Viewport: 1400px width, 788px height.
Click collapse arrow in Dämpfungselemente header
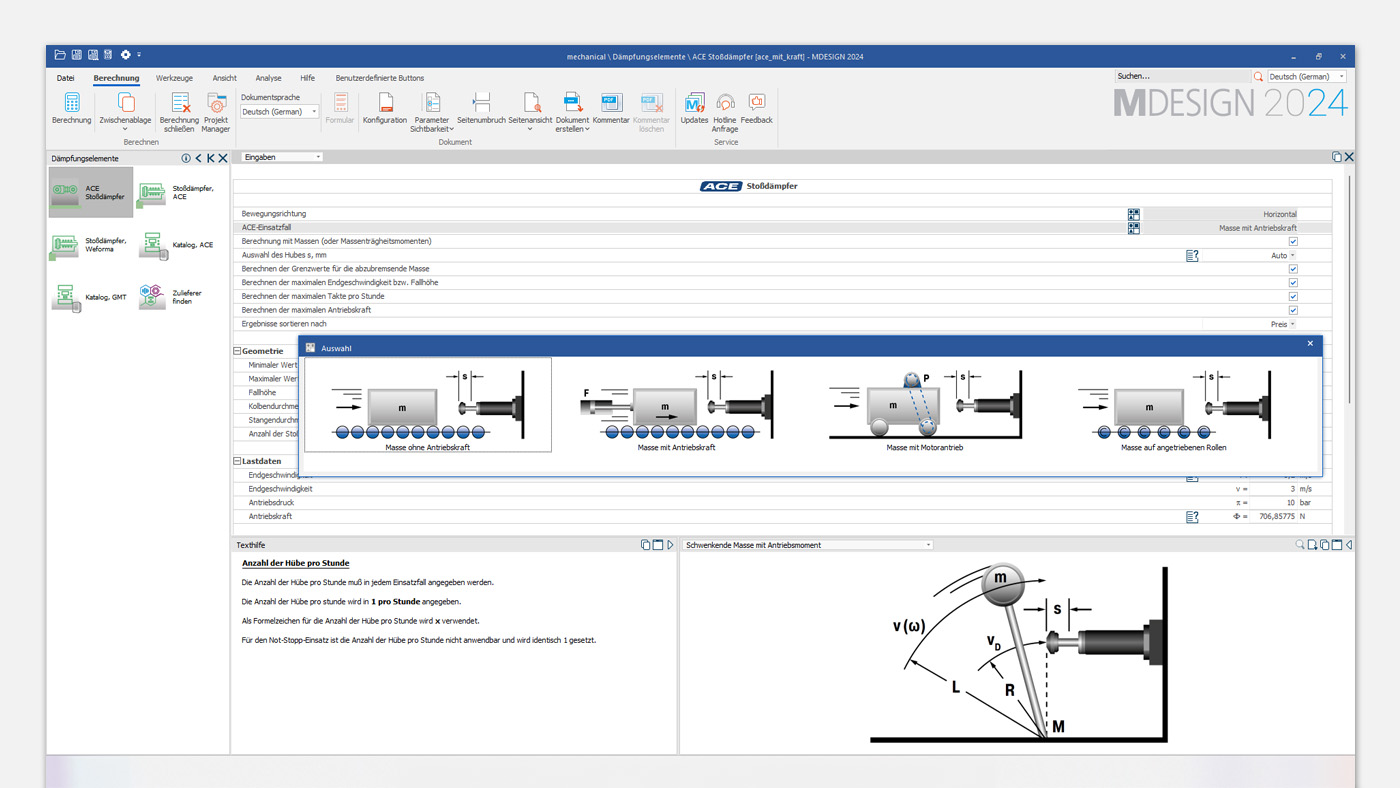click(x=198, y=158)
